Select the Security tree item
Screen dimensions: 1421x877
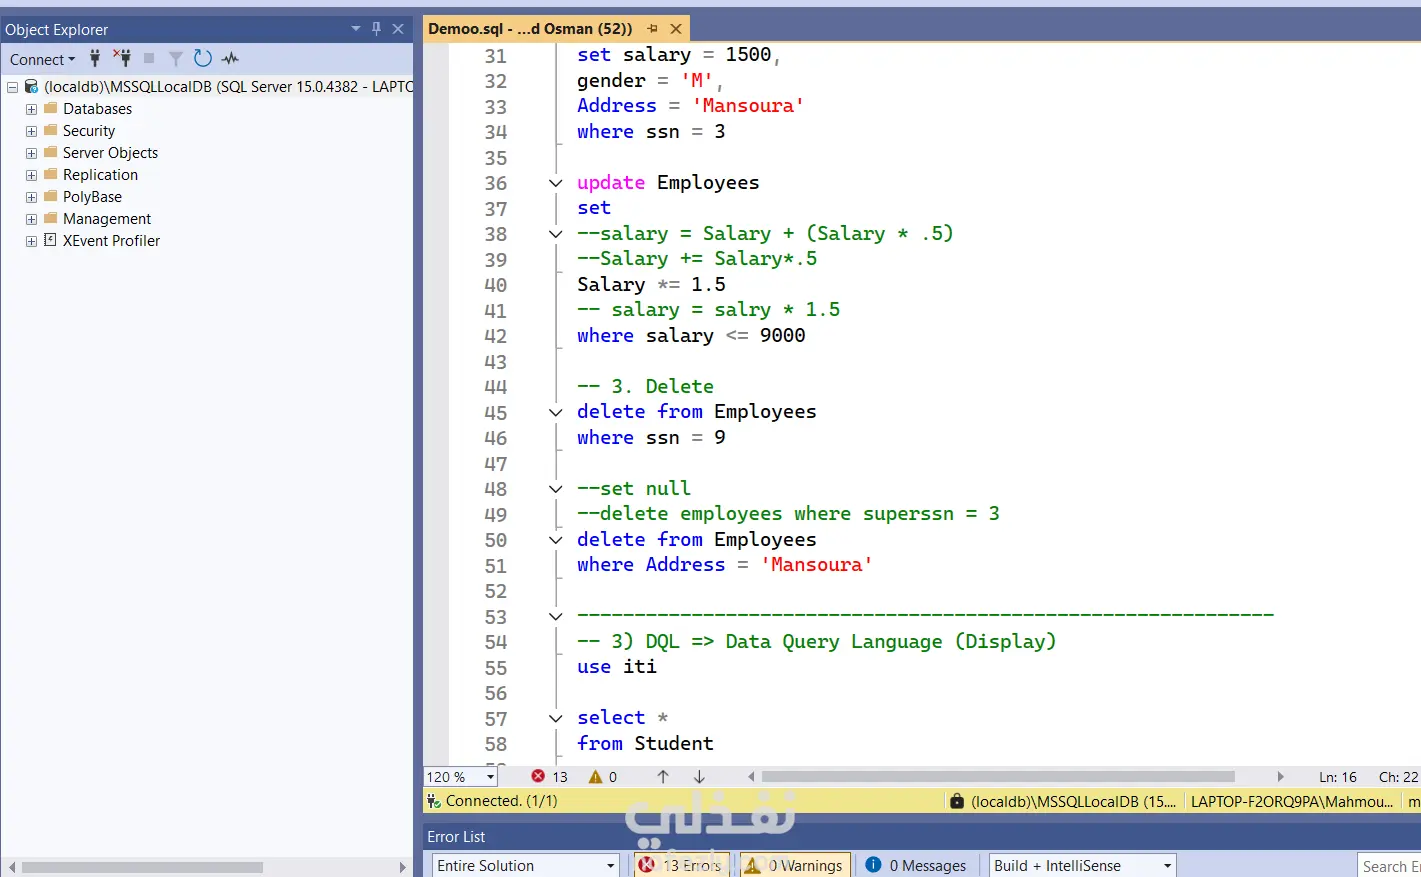tap(89, 131)
